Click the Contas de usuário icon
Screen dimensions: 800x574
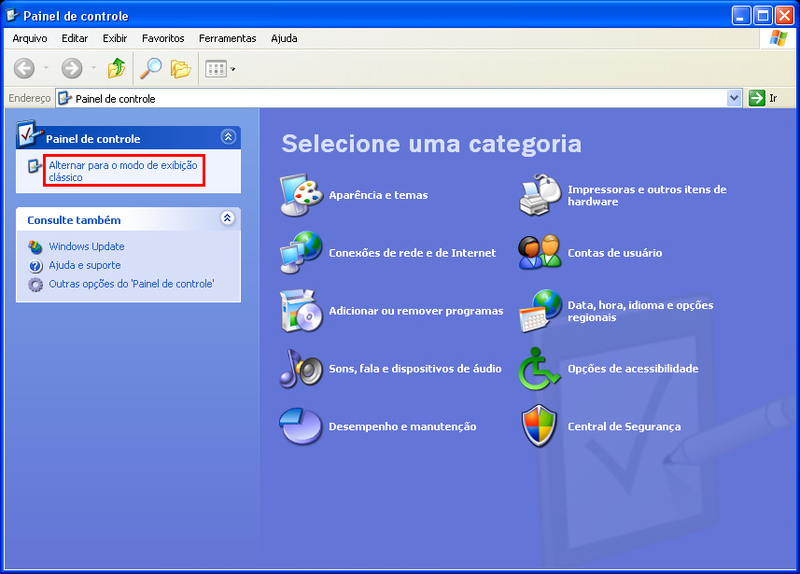pos(540,252)
